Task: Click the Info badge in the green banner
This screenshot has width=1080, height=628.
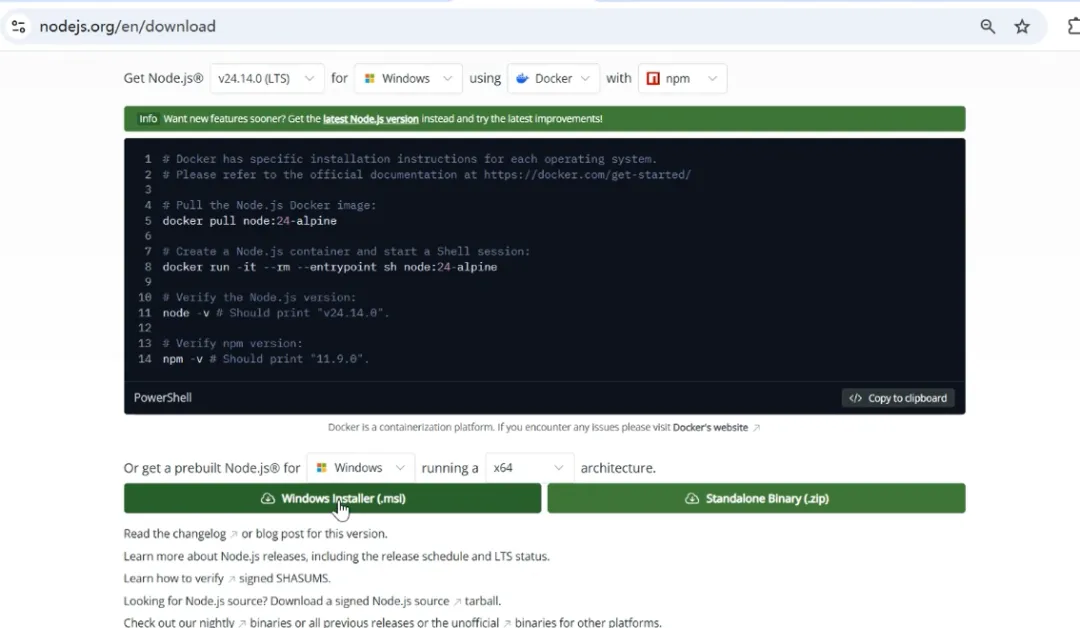Action: 148,118
